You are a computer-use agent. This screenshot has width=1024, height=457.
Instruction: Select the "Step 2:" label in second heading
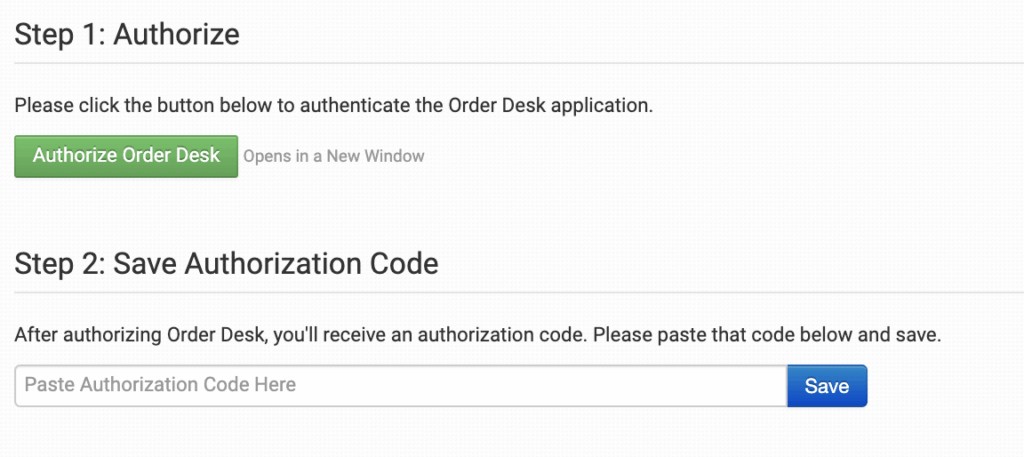click(x=59, y=264)
